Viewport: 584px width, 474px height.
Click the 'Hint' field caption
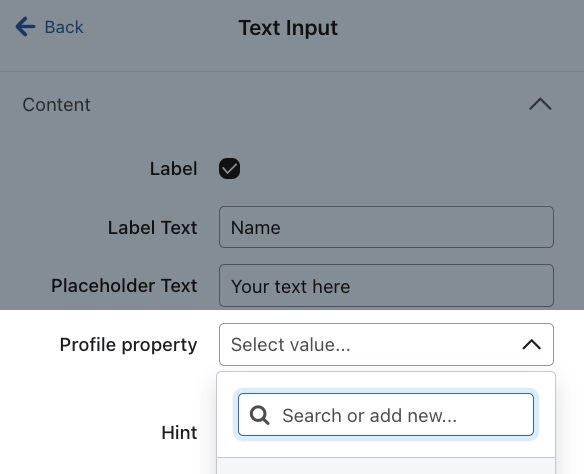point(179,433)
